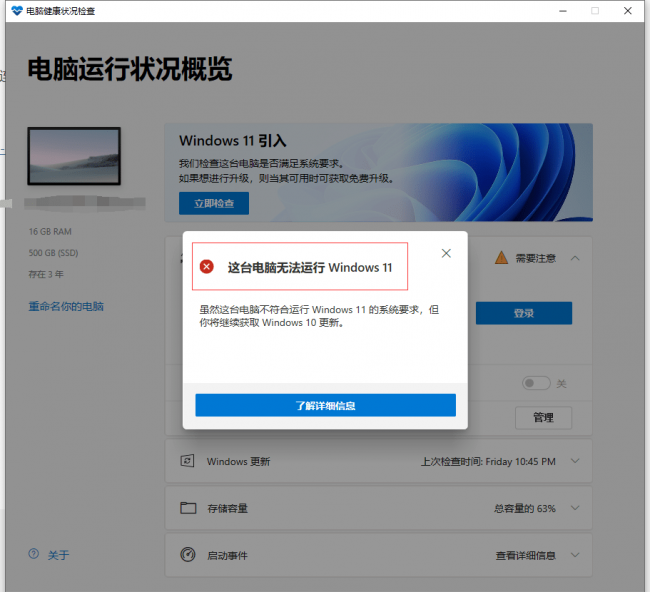Viewport: 650px width, 592px height.
Task: Click the 存在 3 年 text
Action: (46, 274)
